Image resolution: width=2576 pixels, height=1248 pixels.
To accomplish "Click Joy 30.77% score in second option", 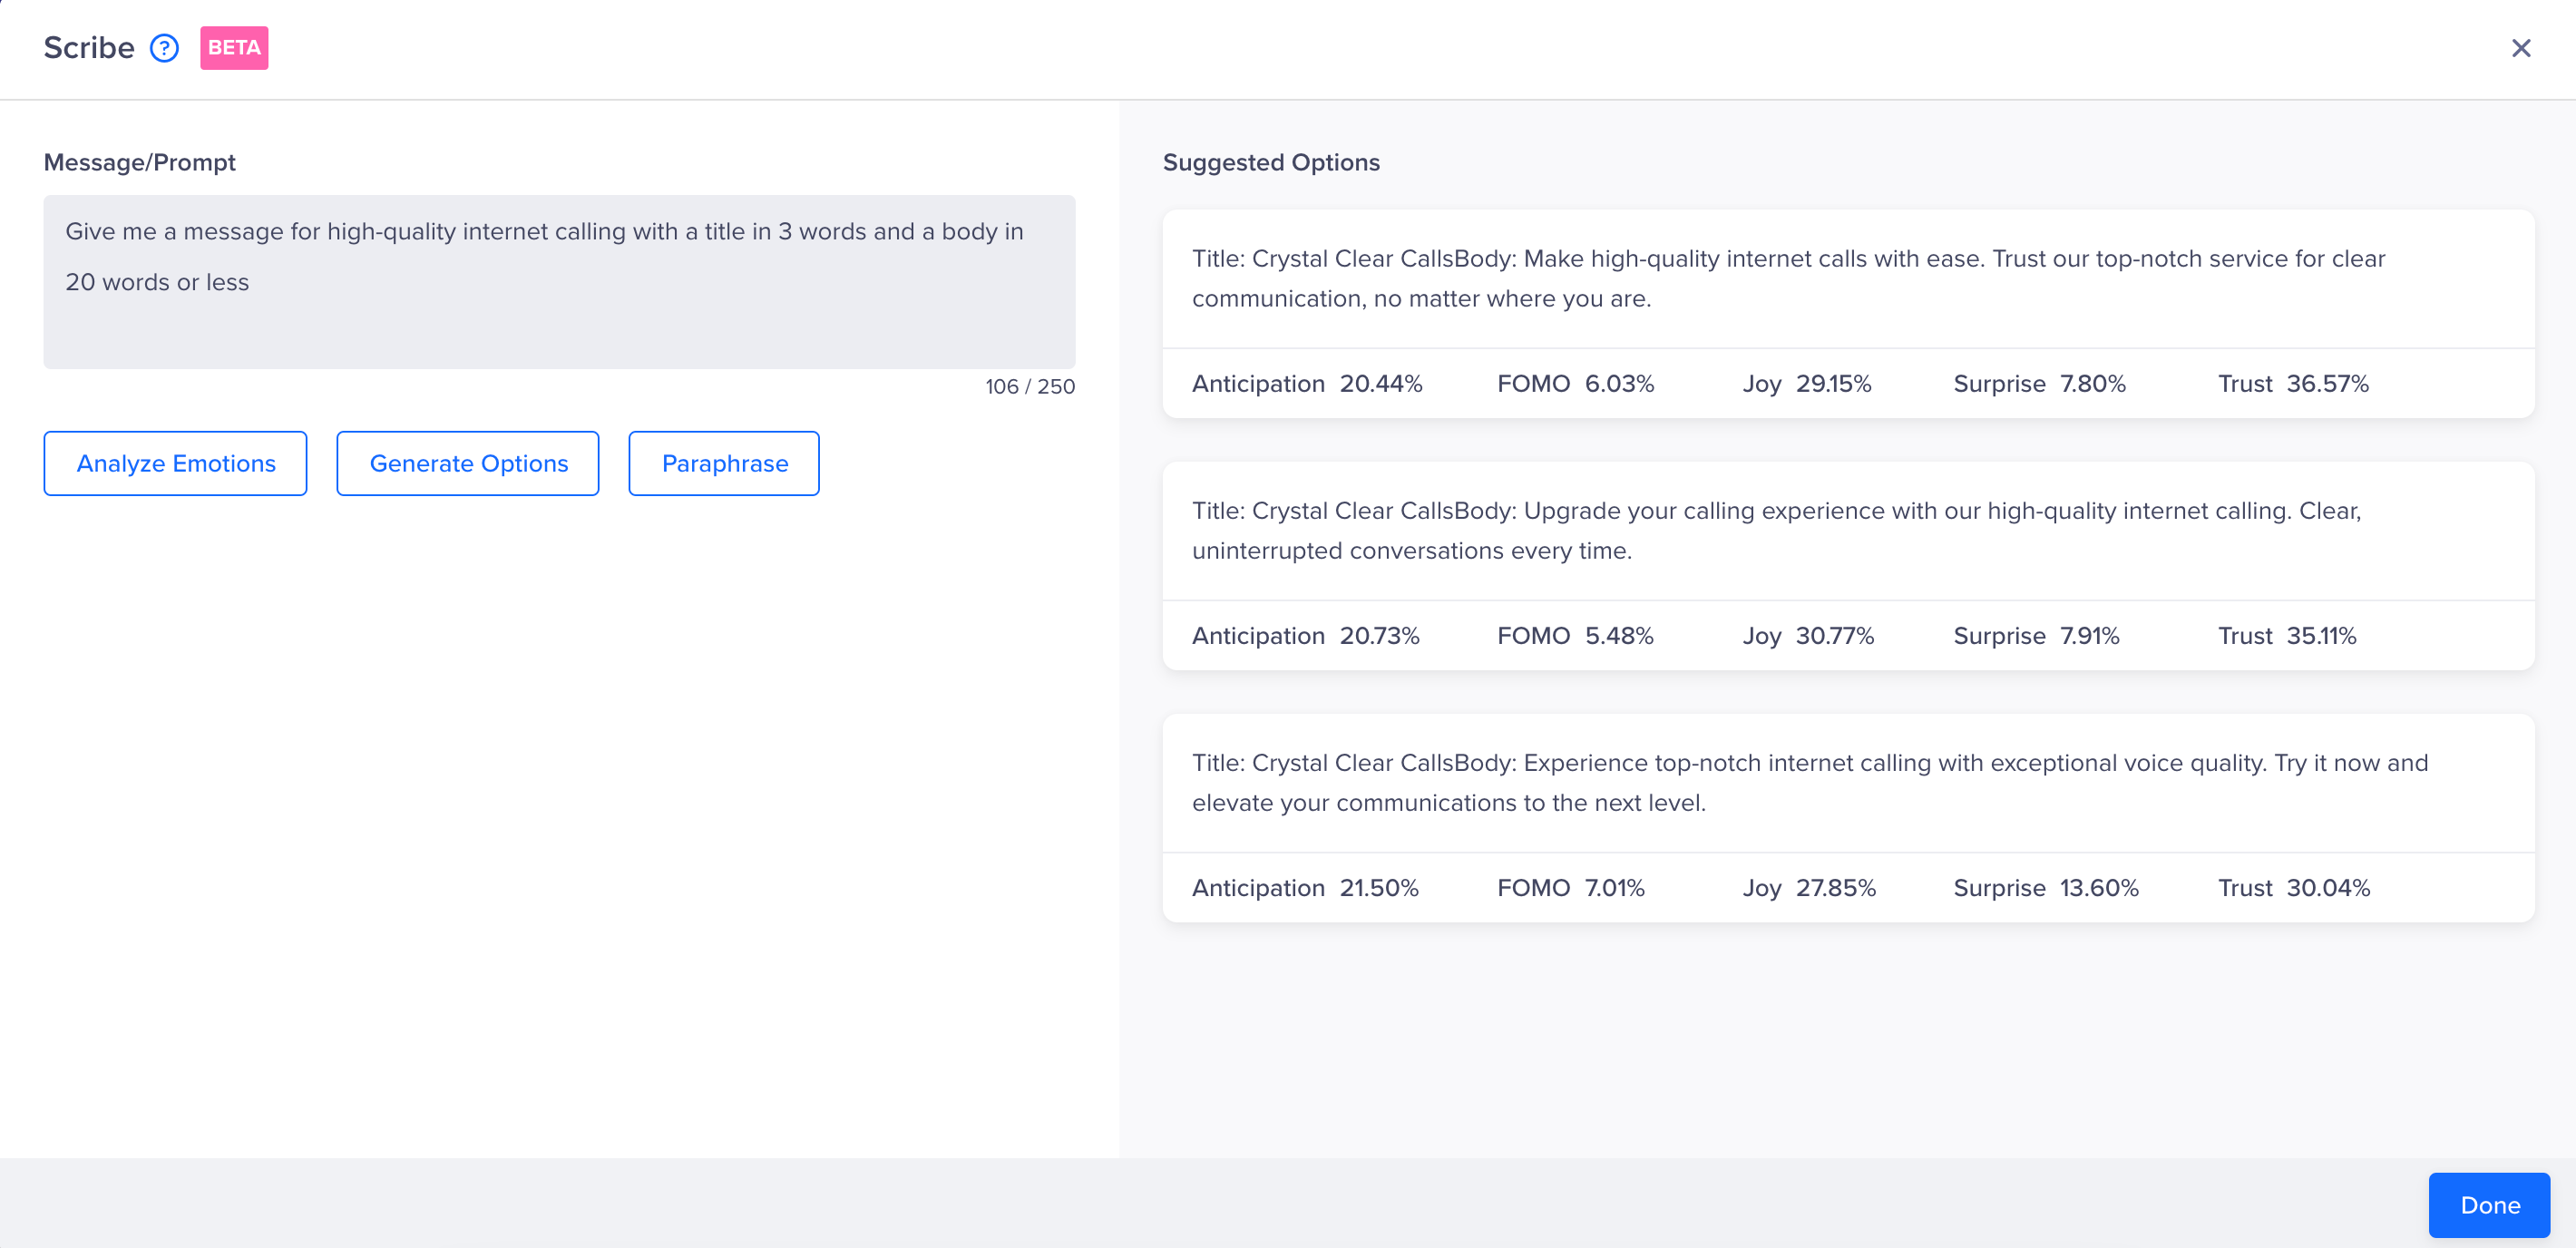I will tap(1807, 636).
